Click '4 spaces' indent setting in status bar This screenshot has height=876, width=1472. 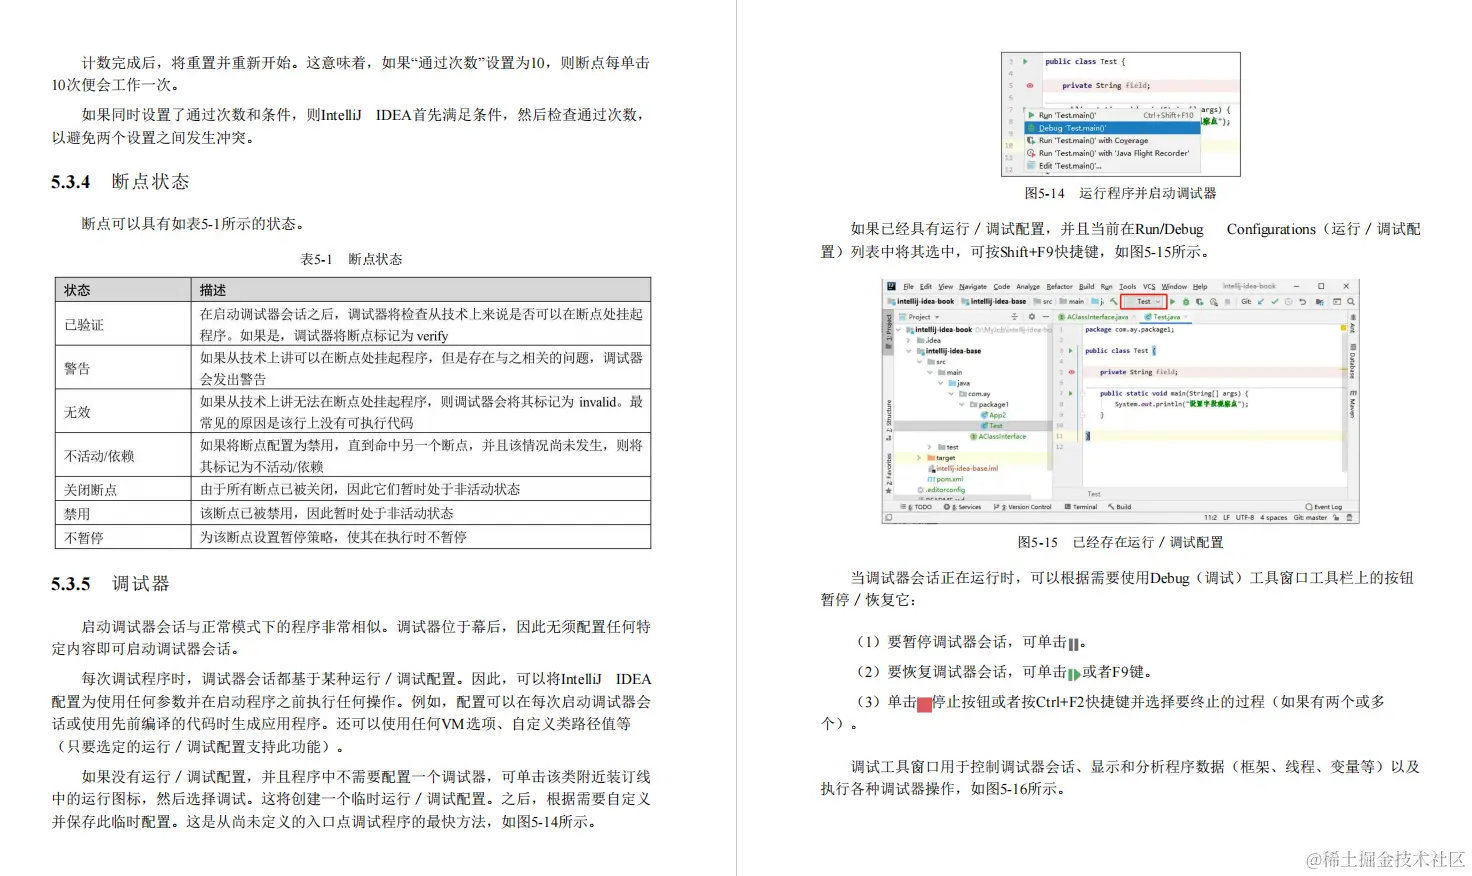(x=1274, y=518)
